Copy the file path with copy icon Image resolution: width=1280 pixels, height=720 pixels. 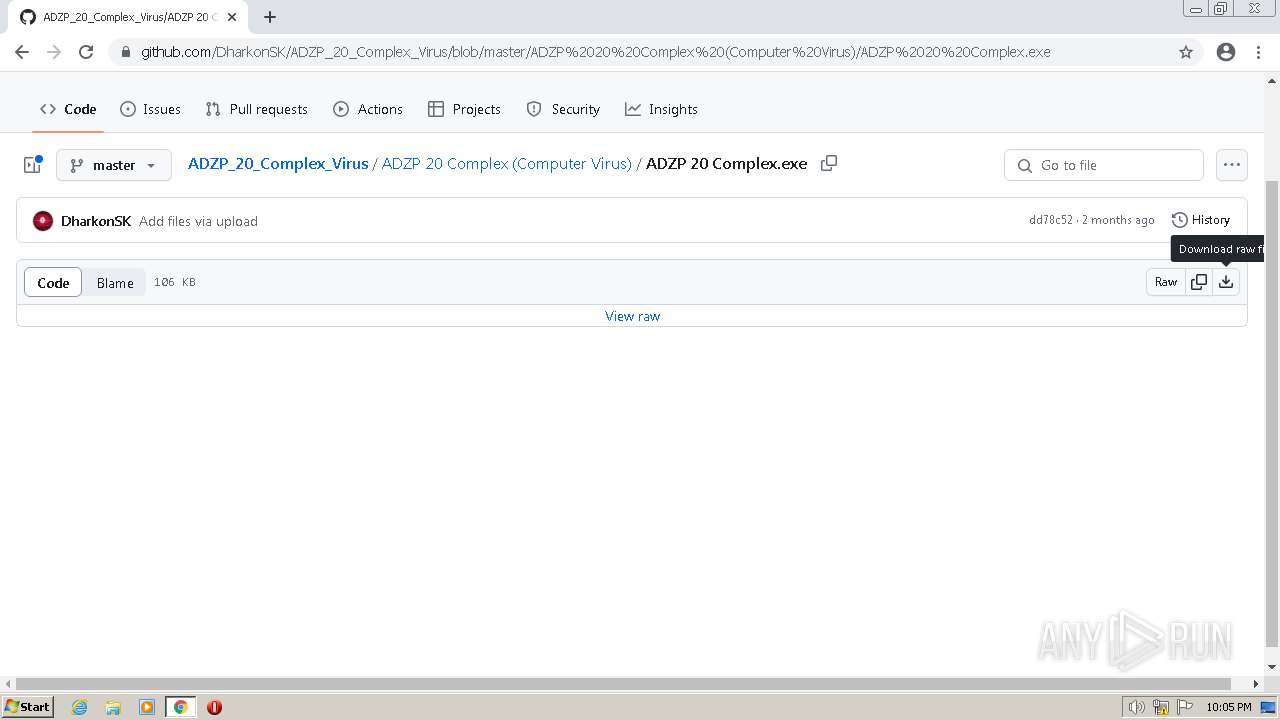[x=829, y=163]
